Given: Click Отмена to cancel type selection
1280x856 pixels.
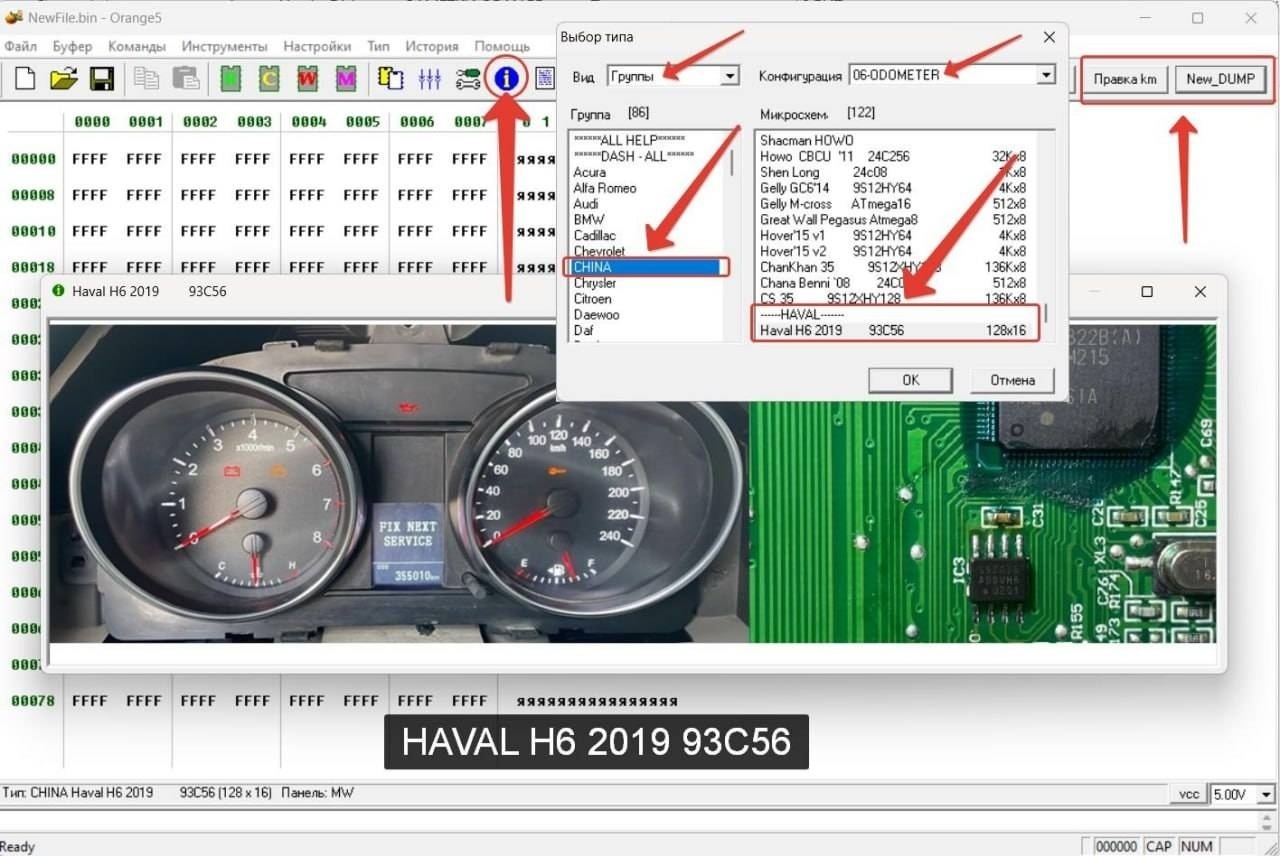Looking at the screenshot, I should (x=1012, y=380).
